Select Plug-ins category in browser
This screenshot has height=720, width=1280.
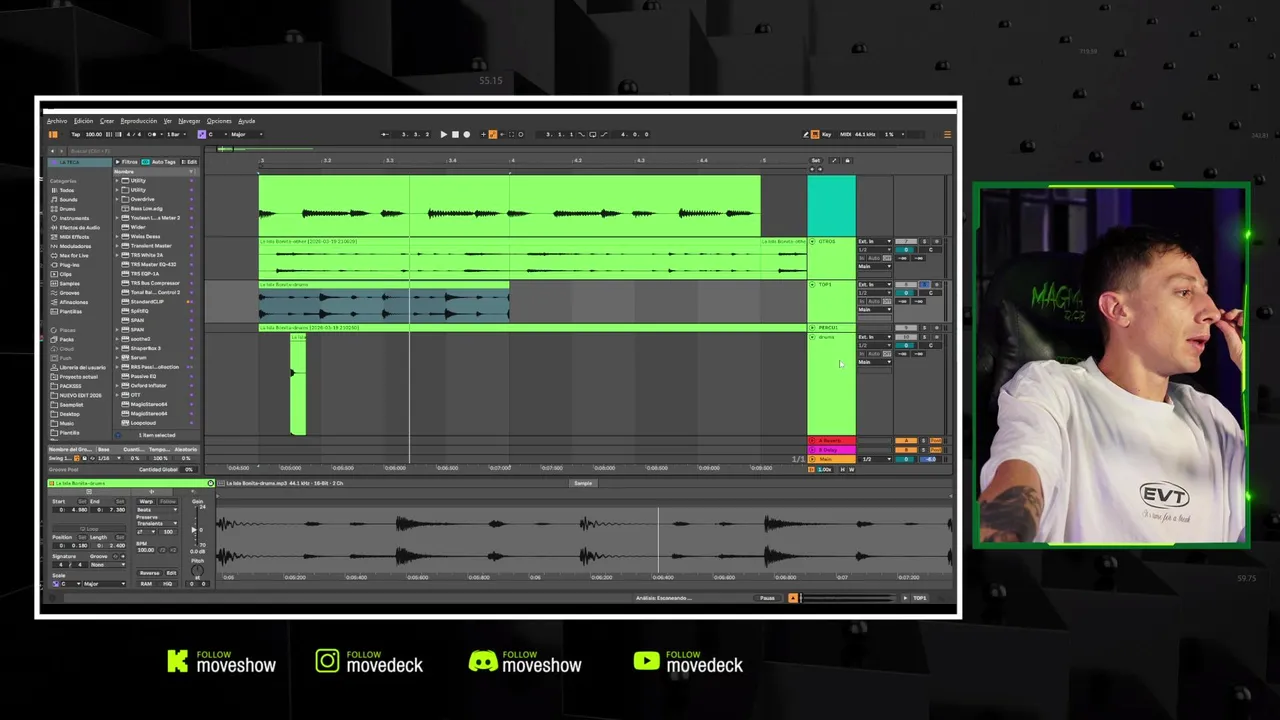point(68,265)
